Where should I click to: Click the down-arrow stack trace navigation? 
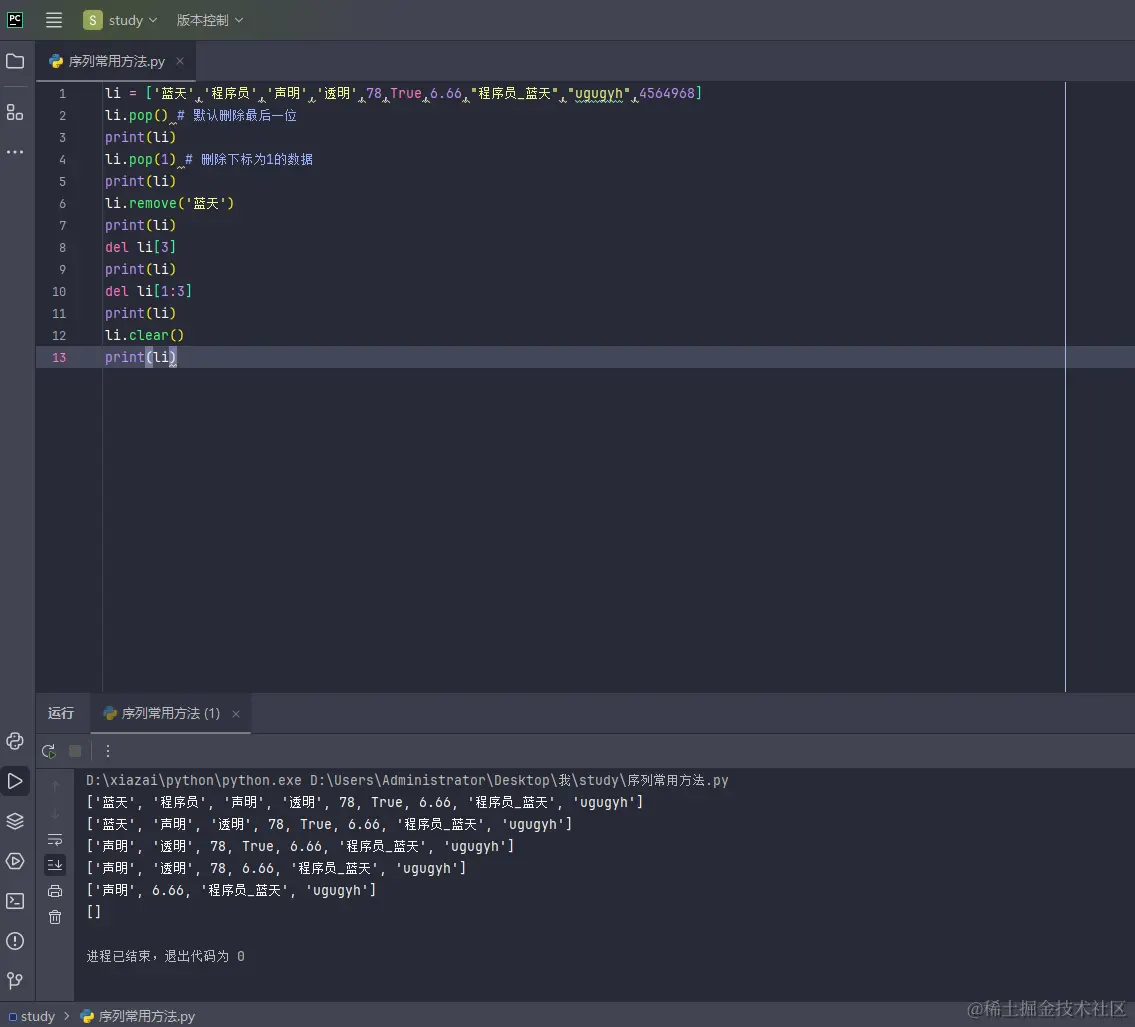click(x=55, y=813)
